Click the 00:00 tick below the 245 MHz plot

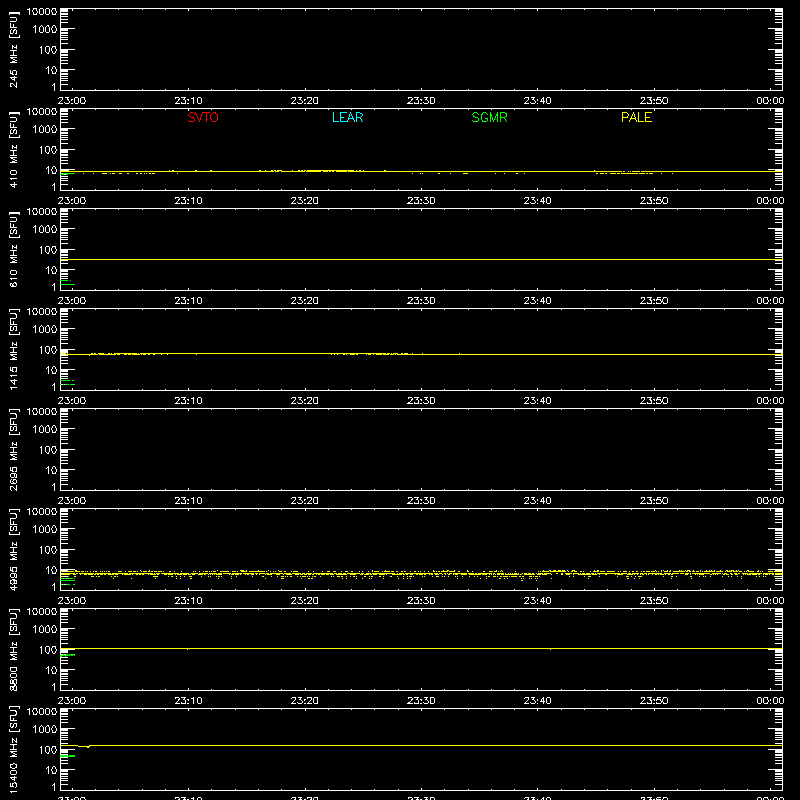pyautogui.click(x=770, y=101)
